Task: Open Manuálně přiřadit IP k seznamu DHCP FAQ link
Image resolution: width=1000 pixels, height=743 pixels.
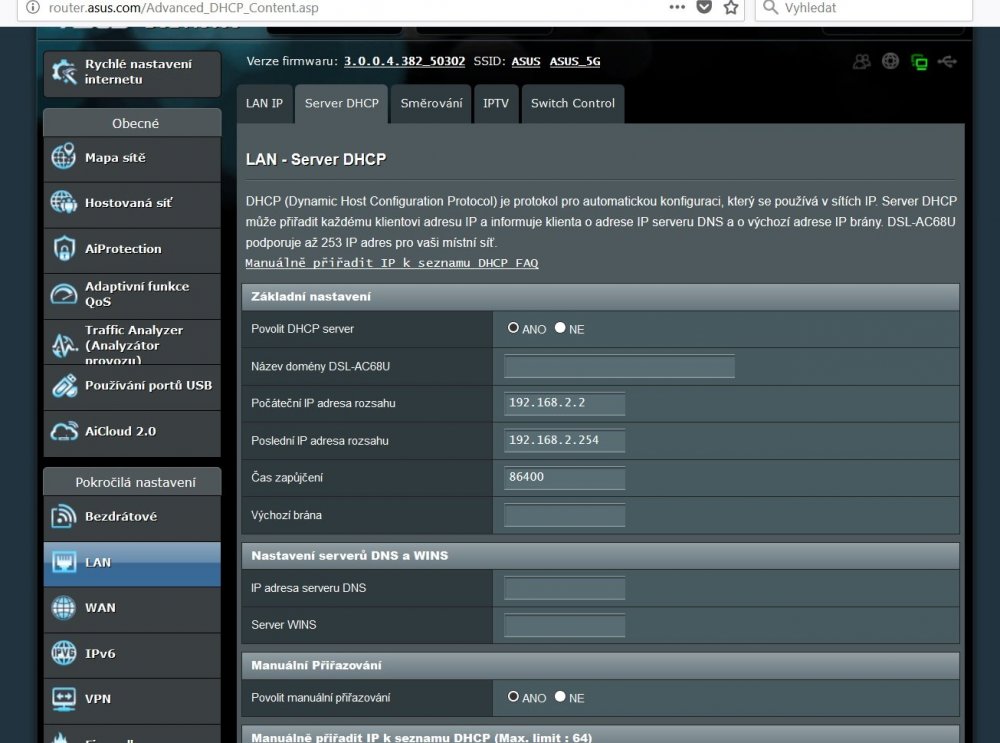Action: 392,263
